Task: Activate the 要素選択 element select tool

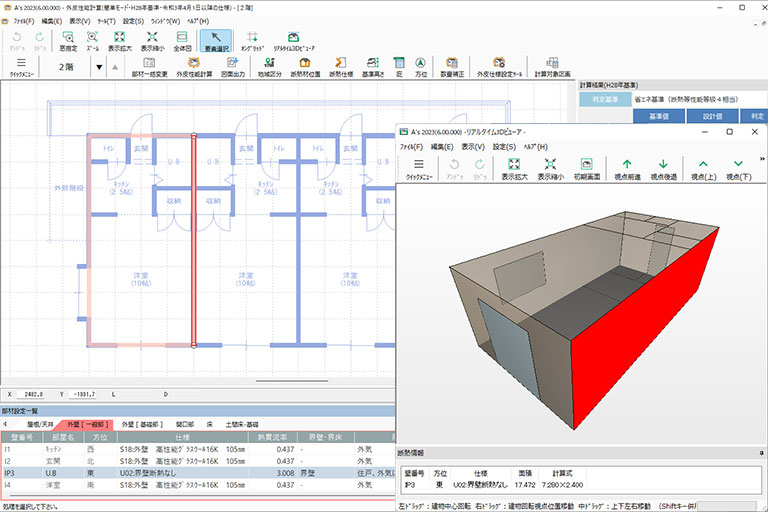Action: point(216,41)
